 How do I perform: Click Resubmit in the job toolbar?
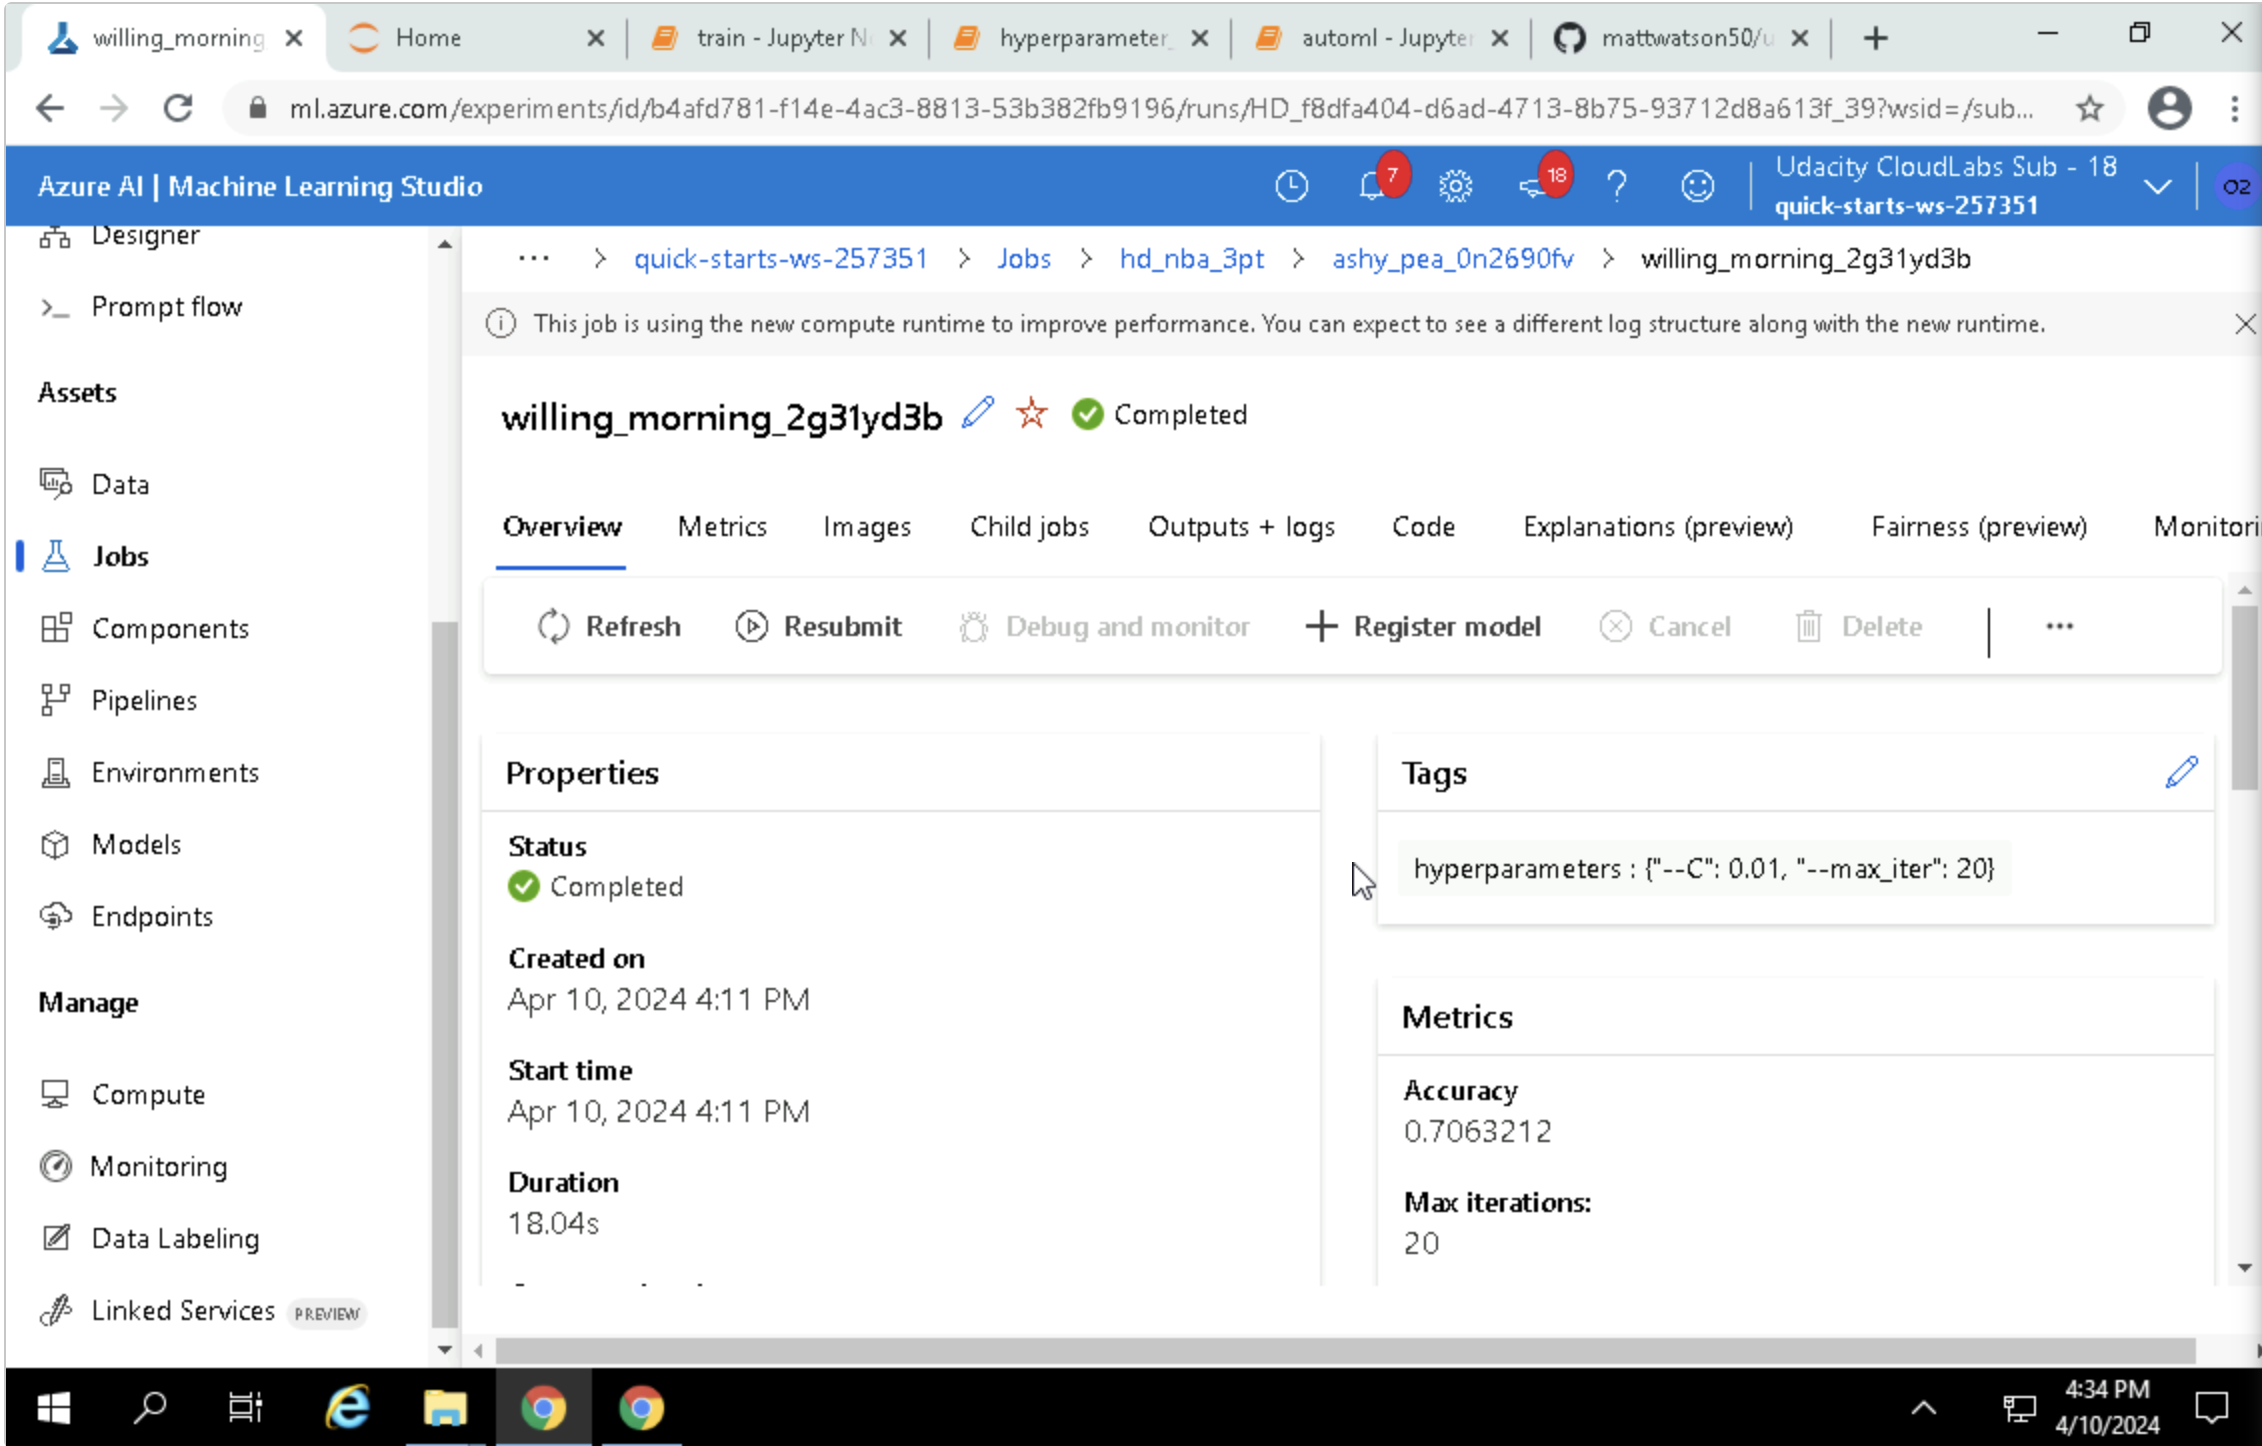[x=819, y=626]
